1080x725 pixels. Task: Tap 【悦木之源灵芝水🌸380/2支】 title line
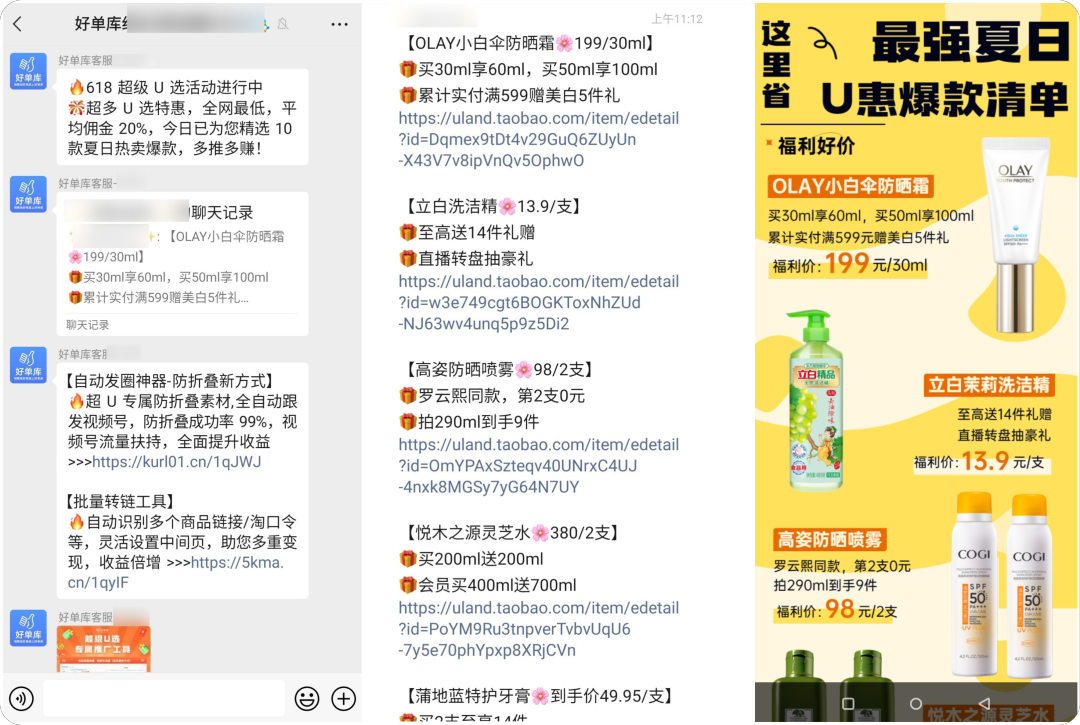point(511,533)
